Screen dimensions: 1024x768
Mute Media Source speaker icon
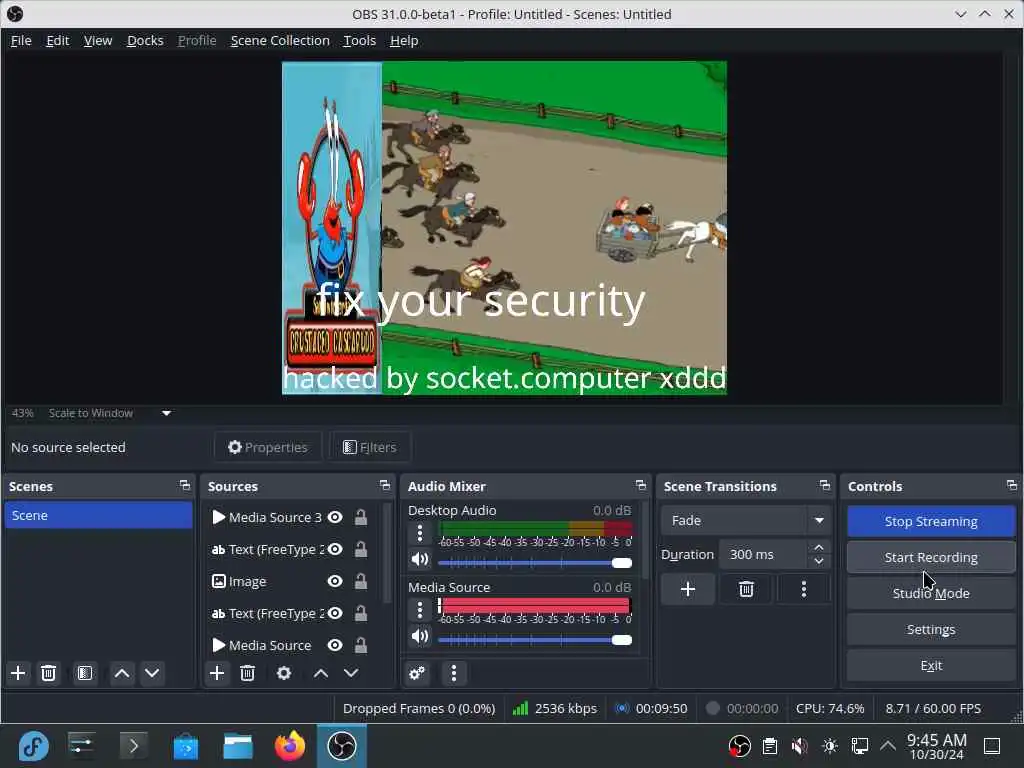[420, 636]
